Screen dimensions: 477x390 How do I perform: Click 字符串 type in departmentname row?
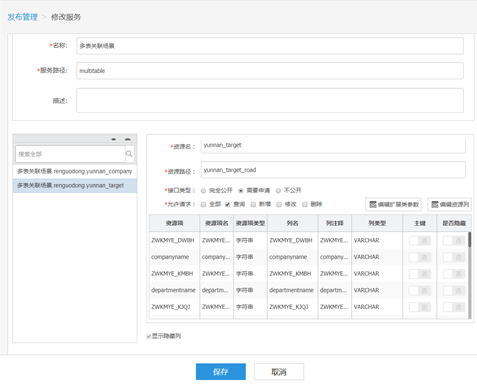pyautogui.click(x=244, y=290)
